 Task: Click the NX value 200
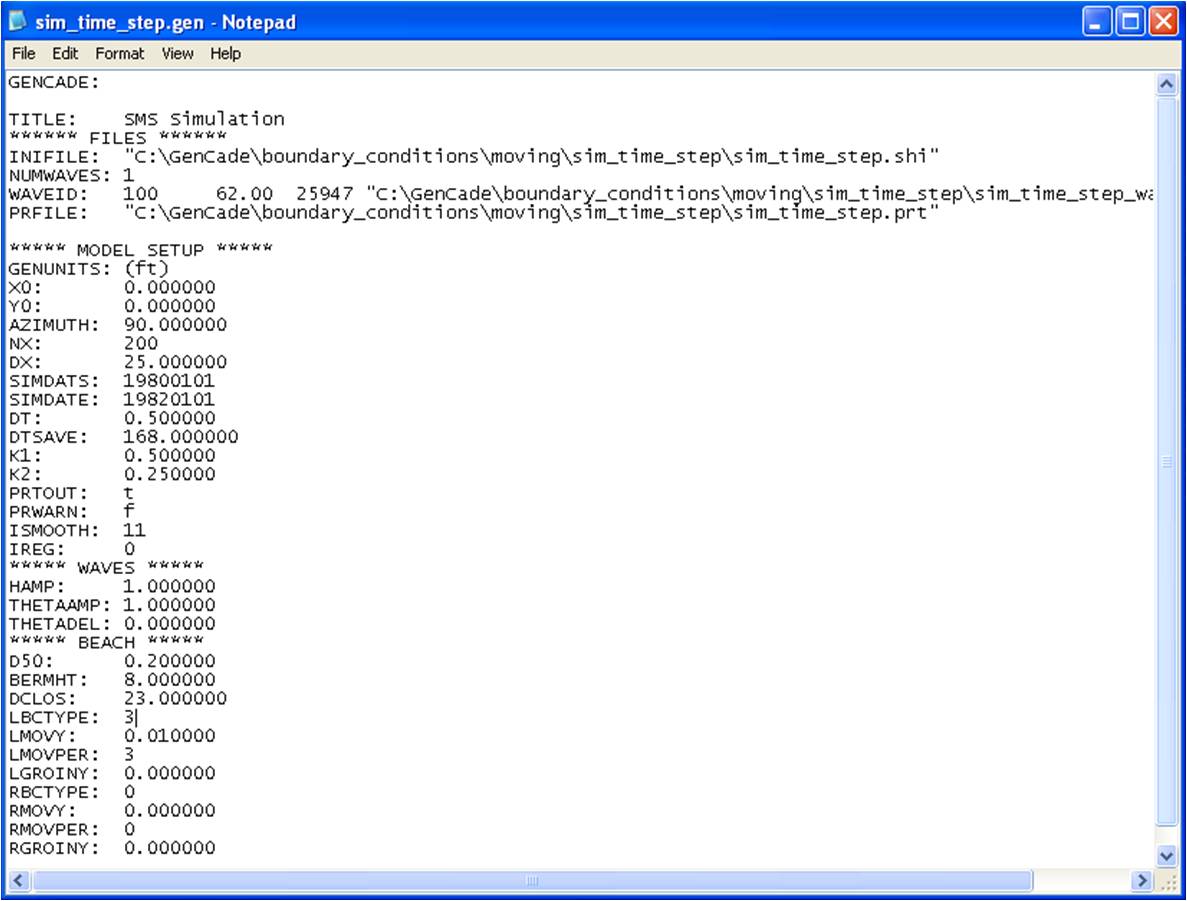click(x=141, y=344)
